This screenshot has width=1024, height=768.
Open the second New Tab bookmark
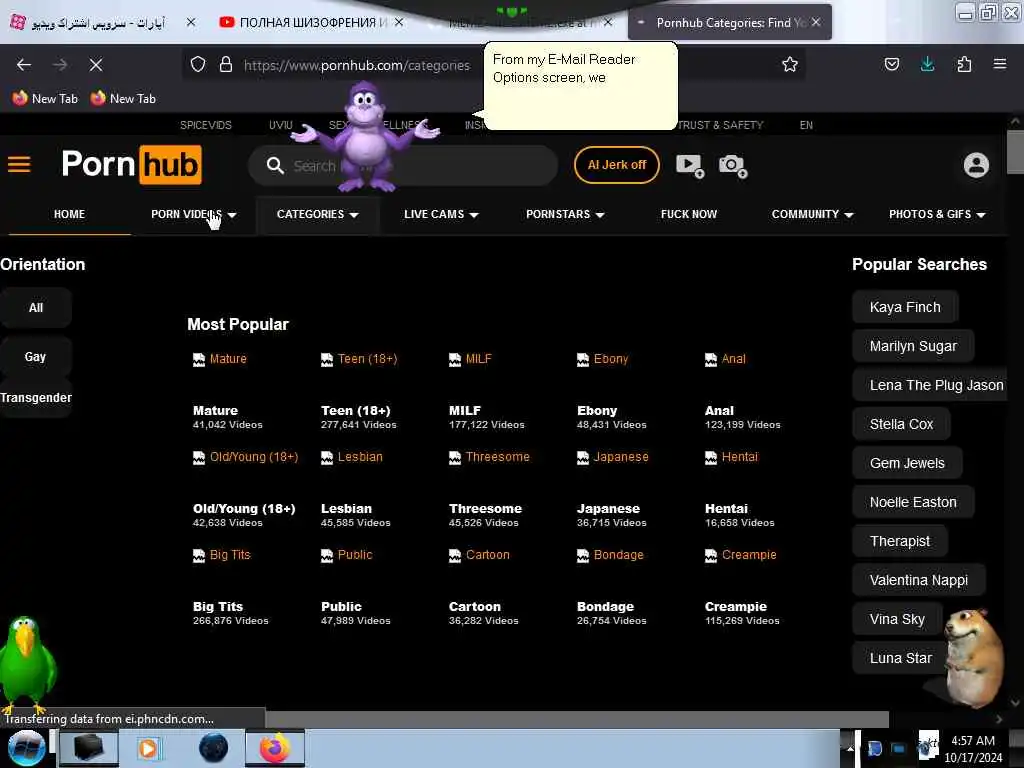123,99
